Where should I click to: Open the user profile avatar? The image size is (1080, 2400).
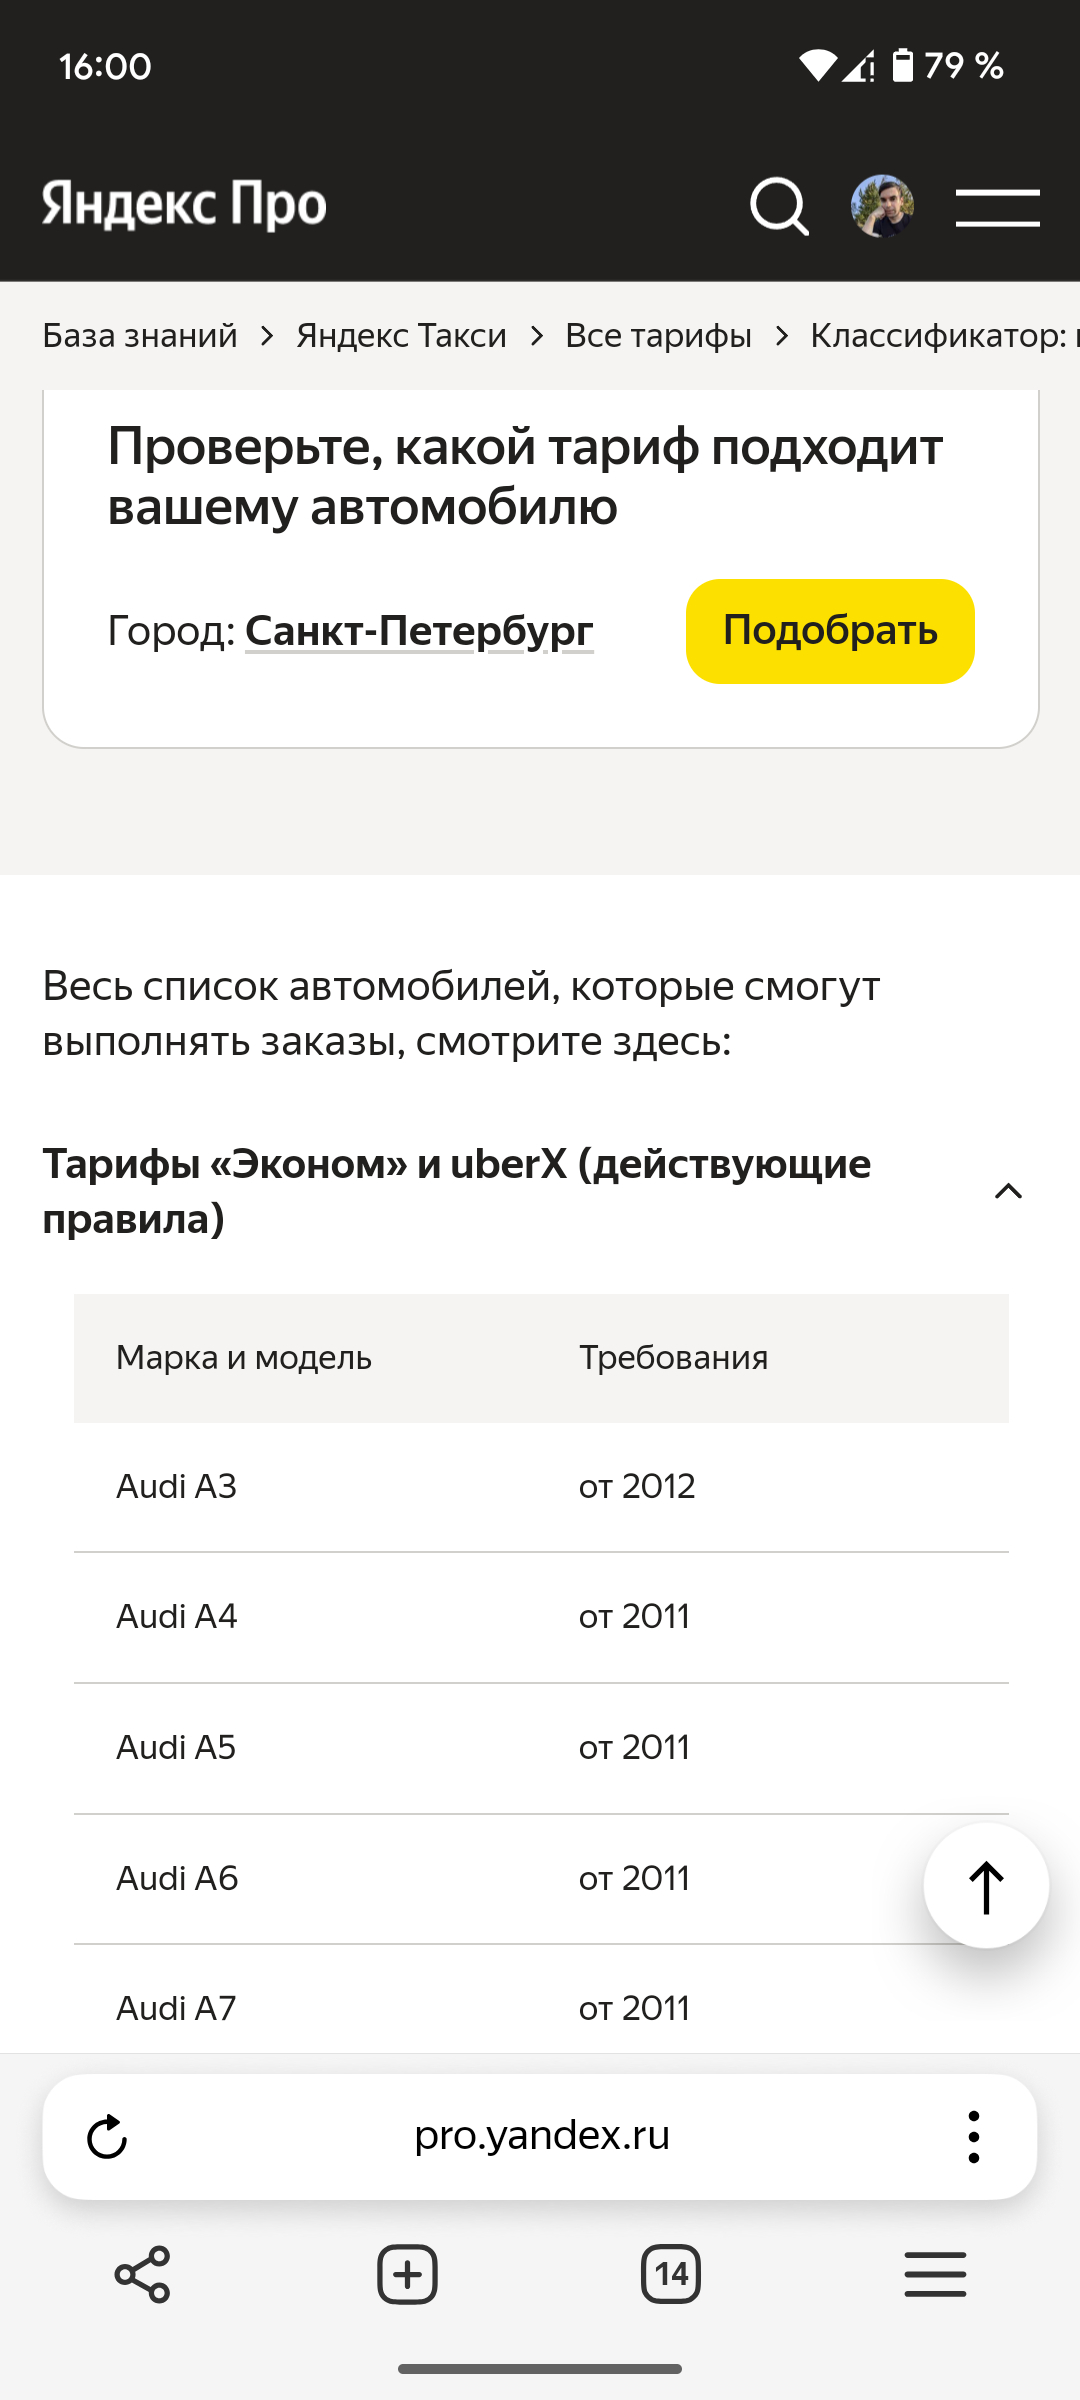click(882, 207)
